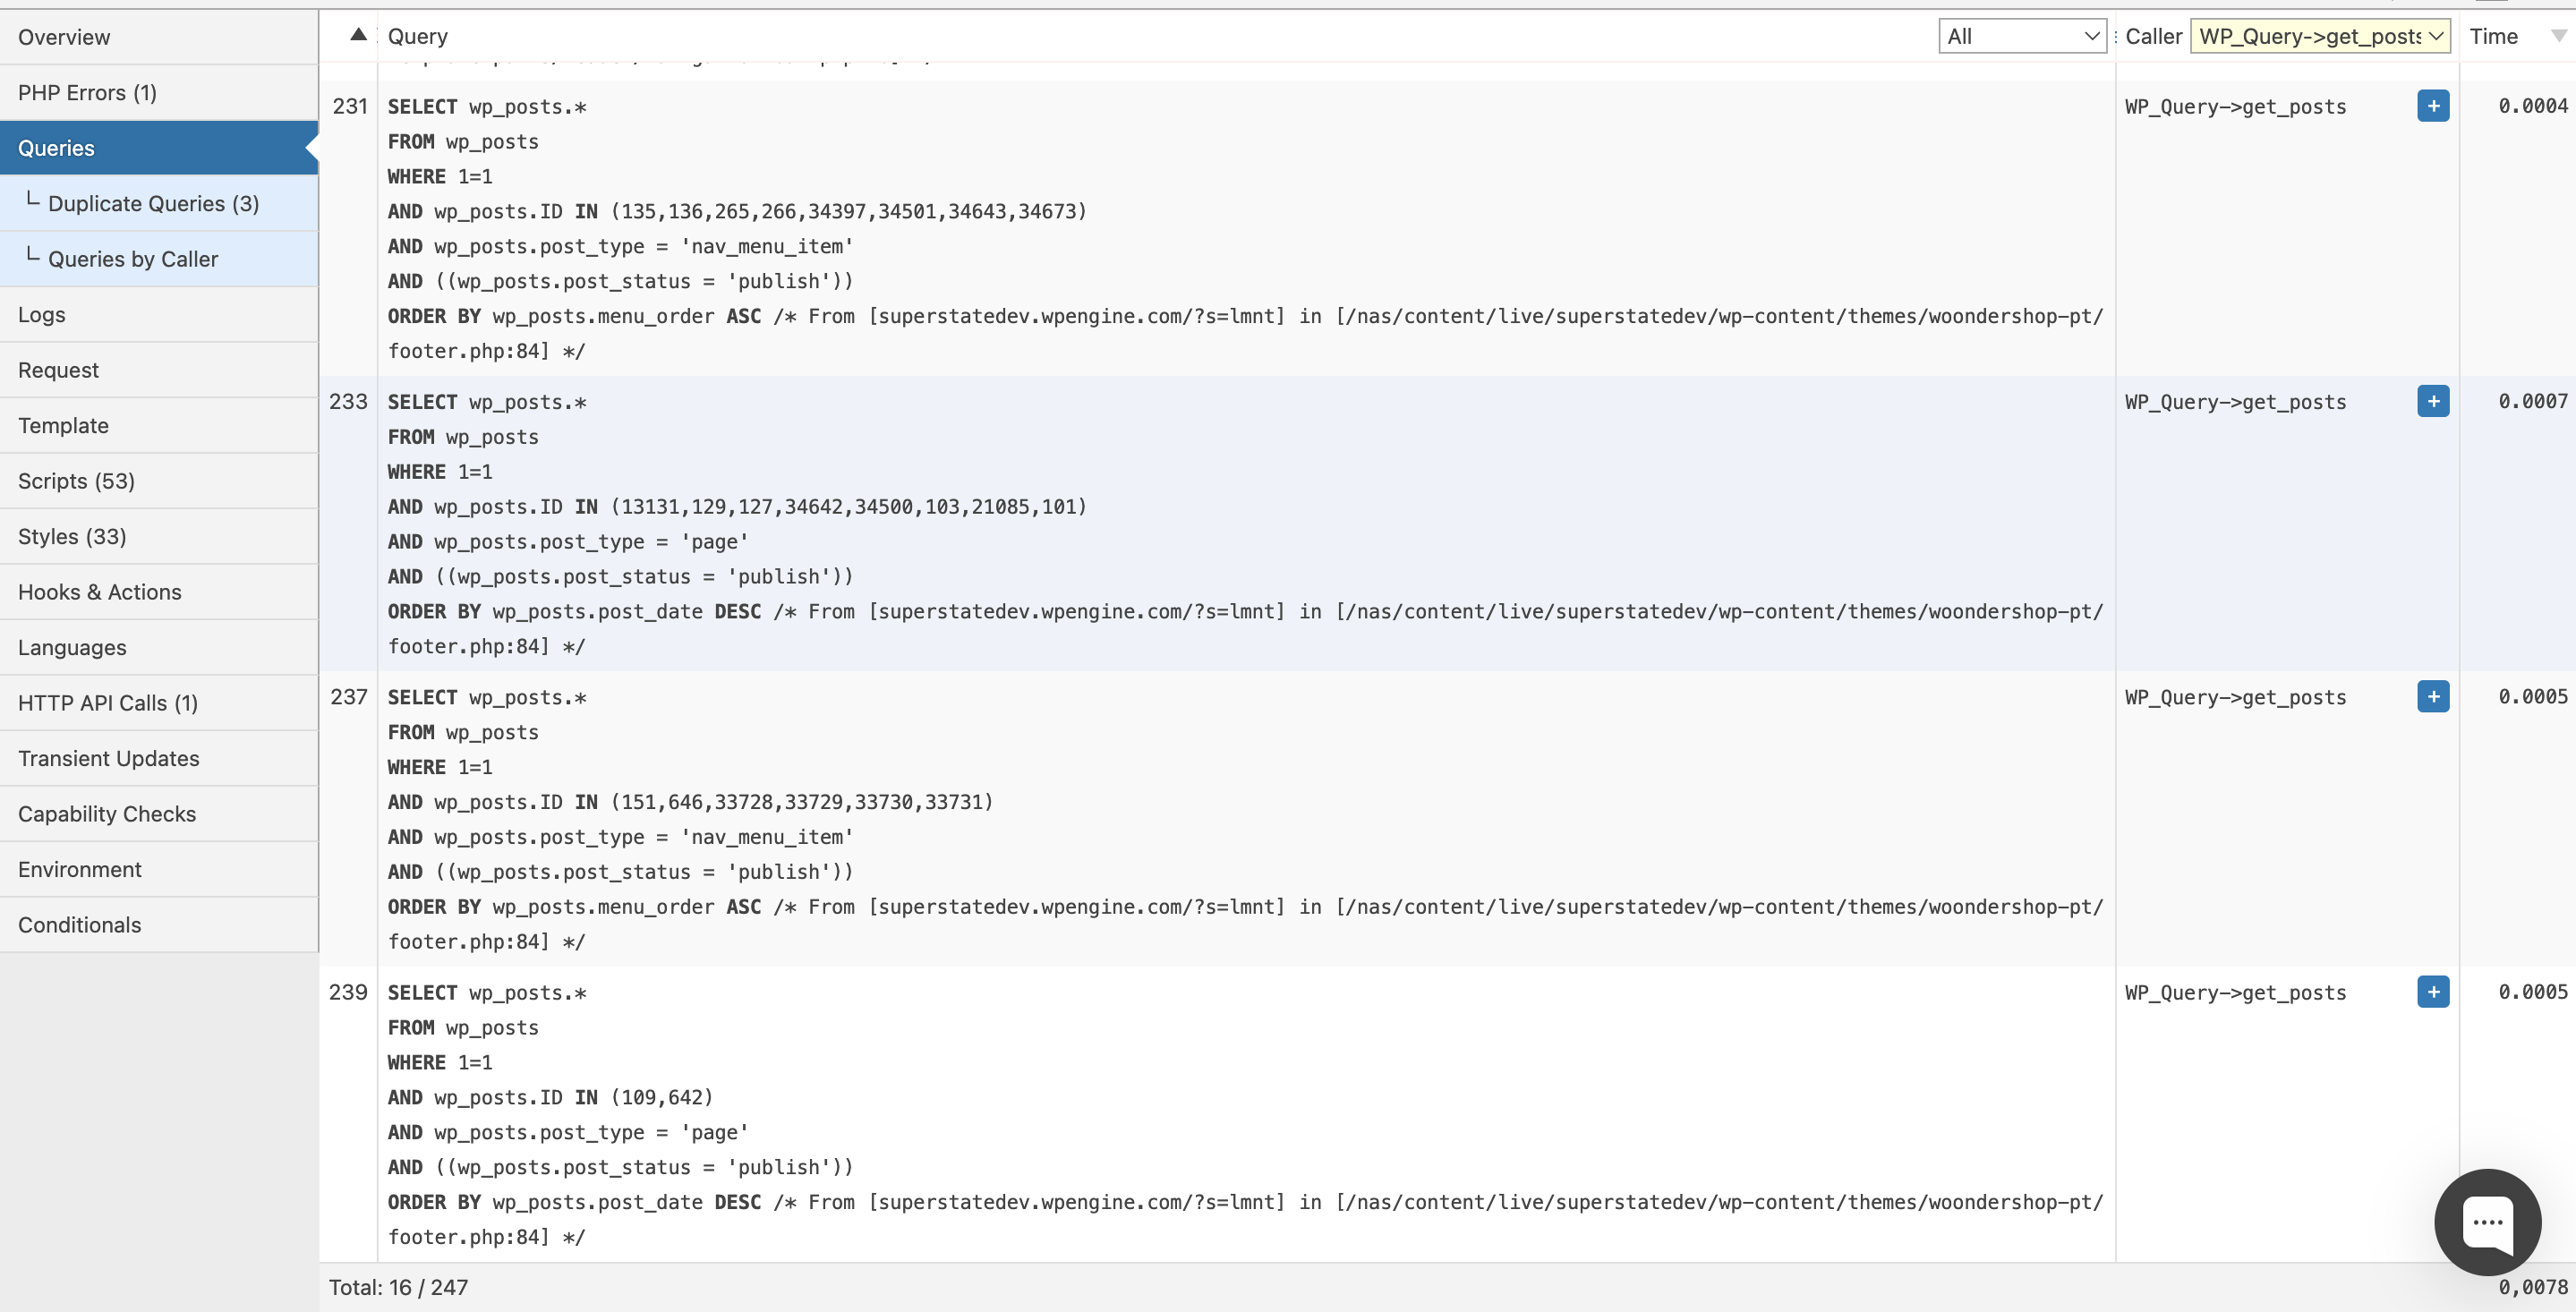Screen dimensions: 2576x1312
Task: Open the Duplicate Queries section
Action: [152, 202]
